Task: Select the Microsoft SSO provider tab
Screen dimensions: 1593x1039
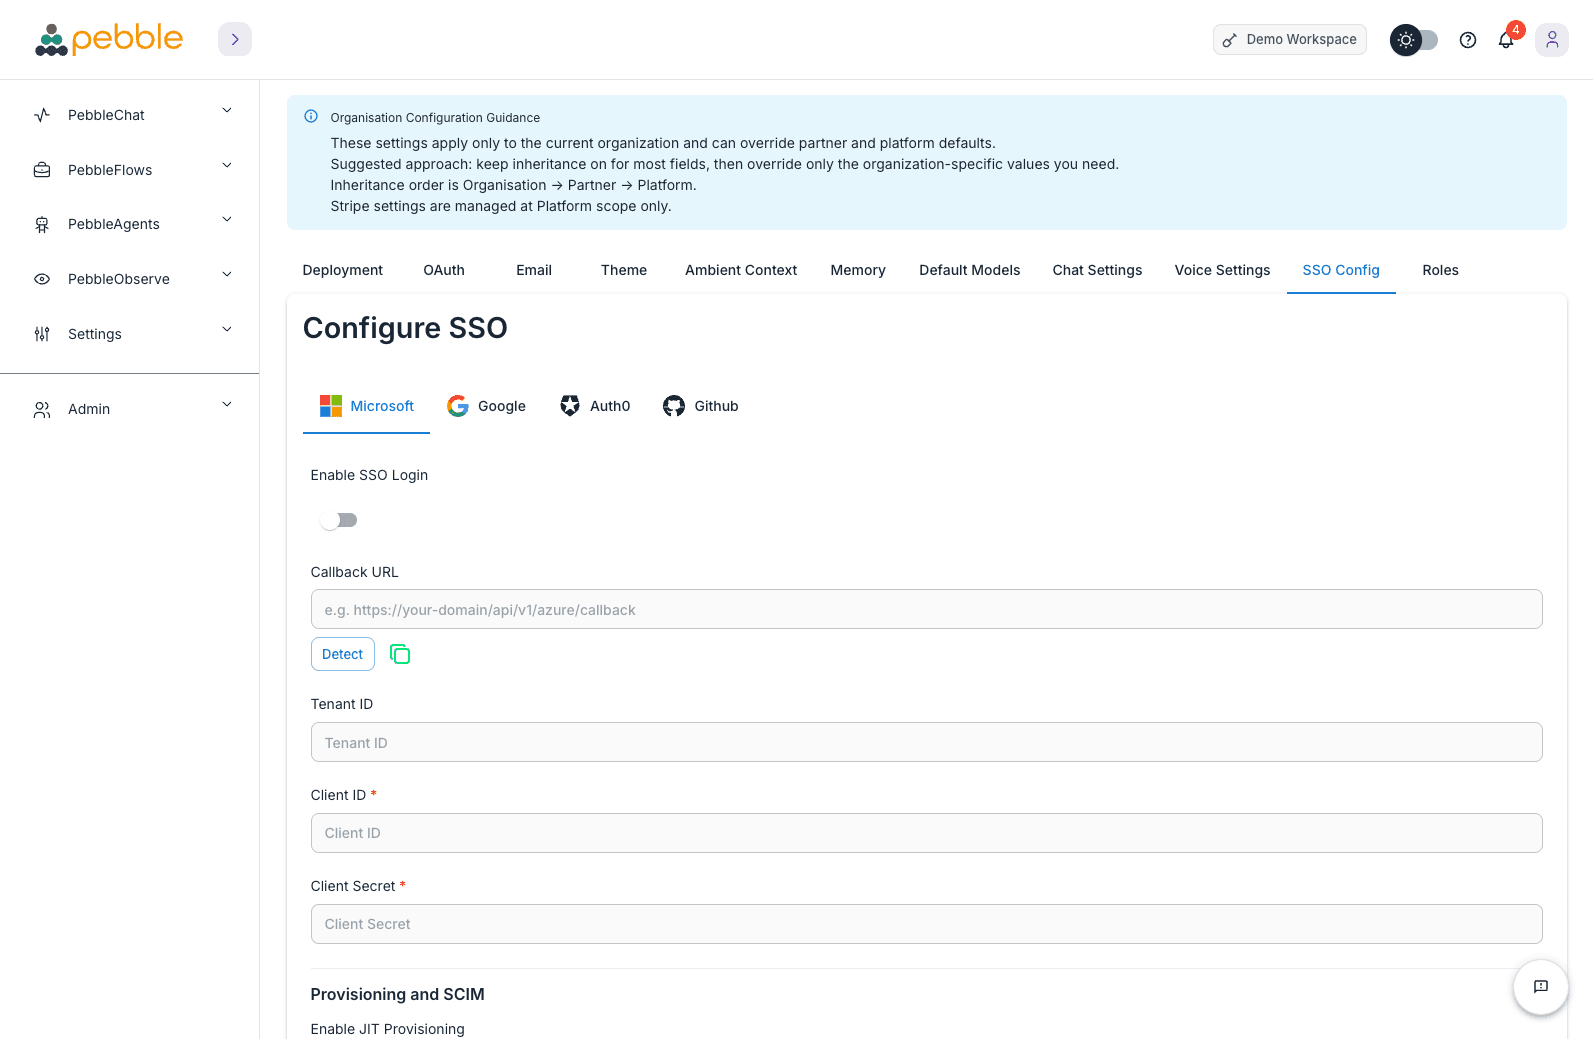Action: coord(366,406)
